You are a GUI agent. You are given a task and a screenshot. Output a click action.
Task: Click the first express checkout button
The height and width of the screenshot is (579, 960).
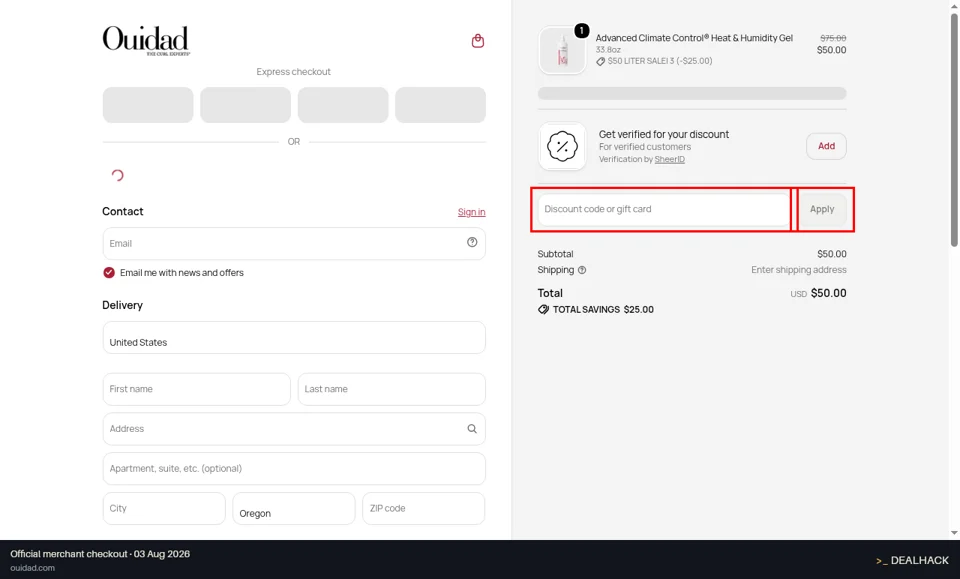point(148,105)
